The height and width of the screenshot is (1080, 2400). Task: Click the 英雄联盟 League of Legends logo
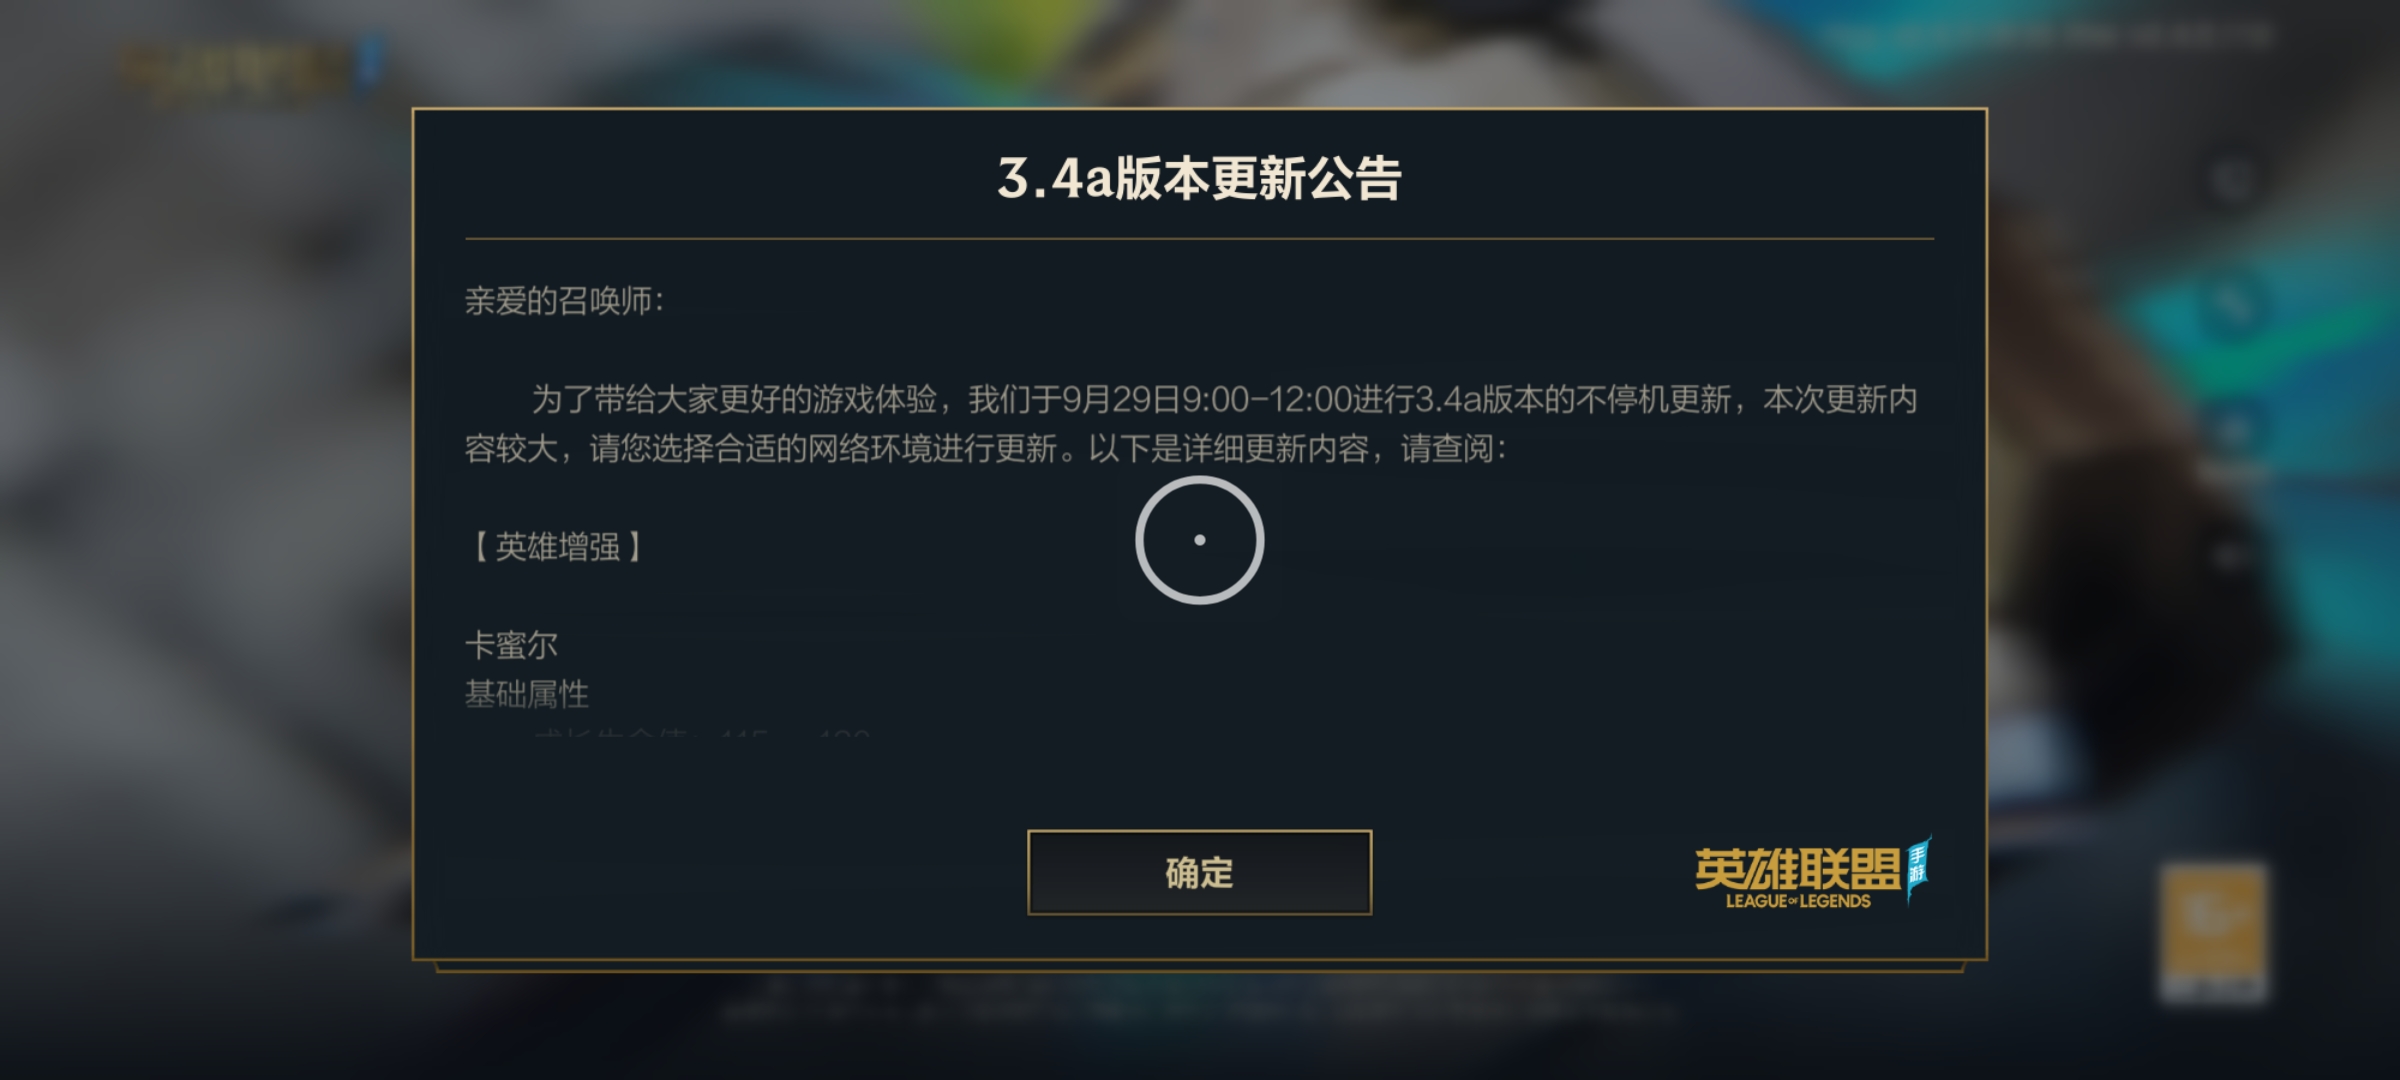click(x=1812, y=872)
